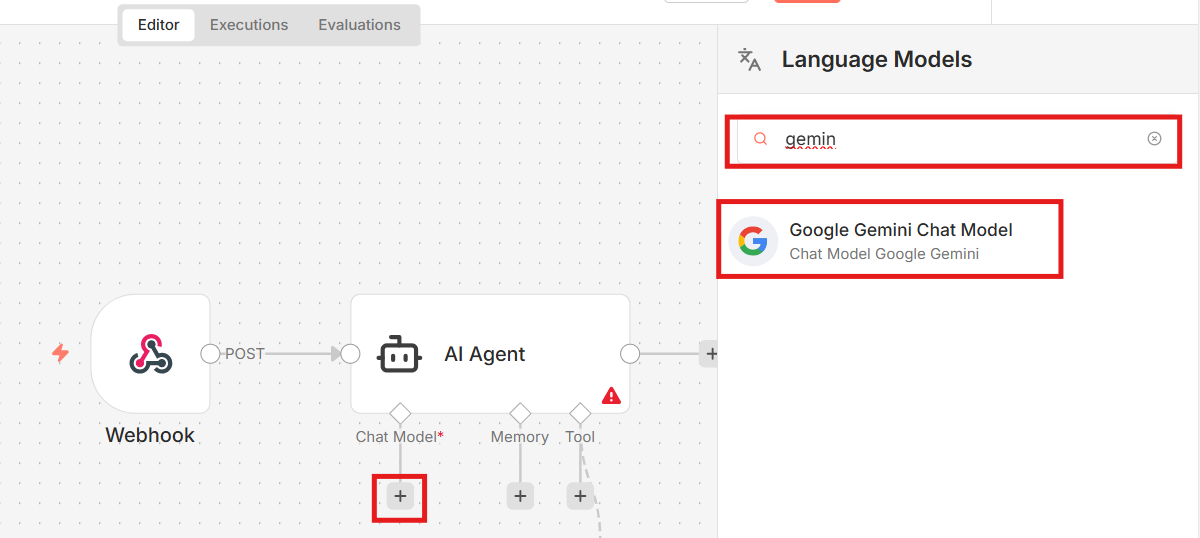Click the Memory diamond connector
This screenshot has height=538, width=1200.
click(520, 413)
